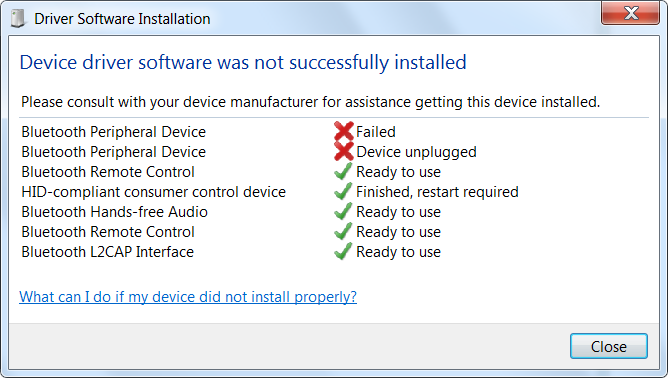Select the first Bluetooth Peripheral Device entry
The image size is (668, 378).
point(114,132)
